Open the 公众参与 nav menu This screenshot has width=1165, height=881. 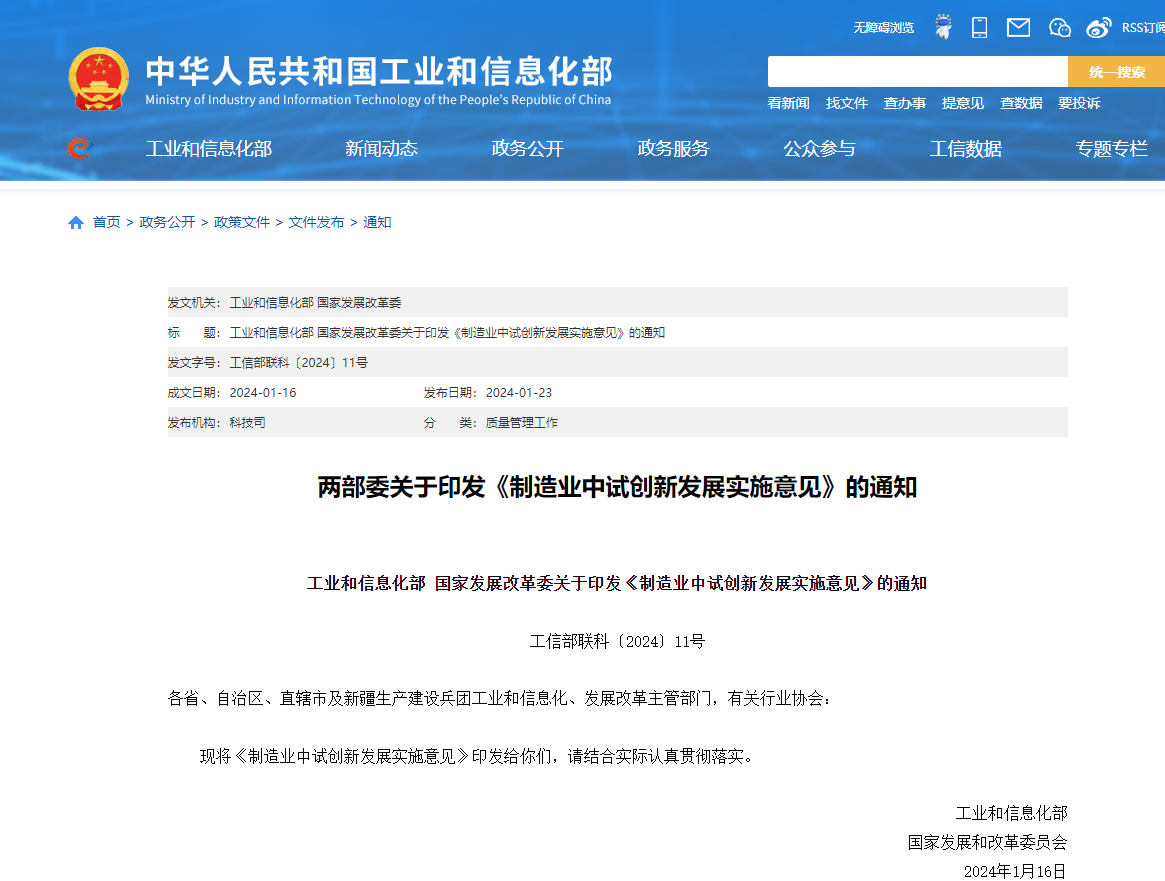pos(820,149)
